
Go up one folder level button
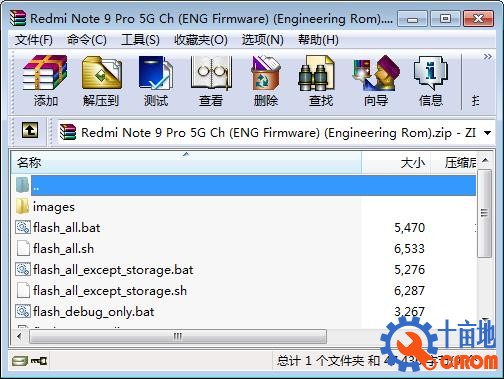click(30, 130)
